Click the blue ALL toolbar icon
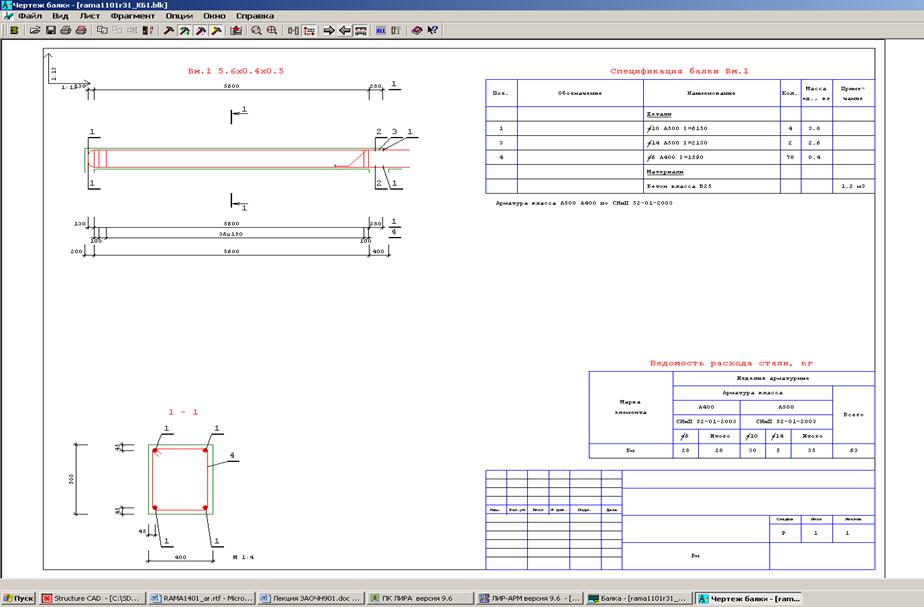924x607 pixels. 380,31
